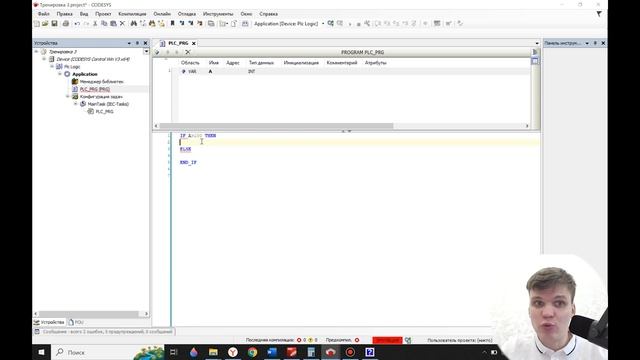Open the Проект menu
Screen dimensions: 640x360
coord(103,14)
